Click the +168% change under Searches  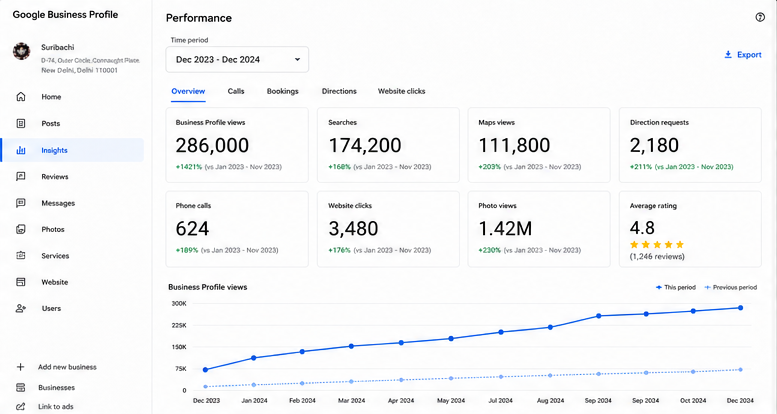339,167
